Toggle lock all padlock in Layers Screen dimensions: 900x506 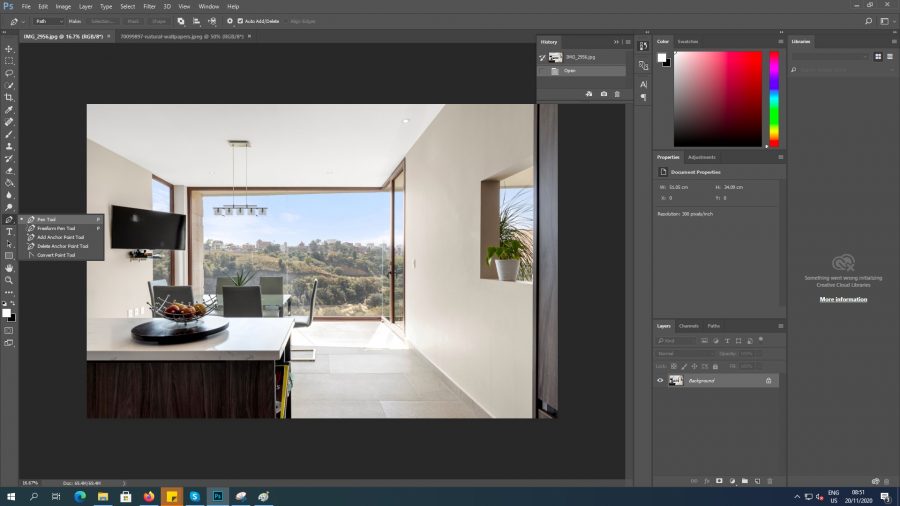[715, 366]
